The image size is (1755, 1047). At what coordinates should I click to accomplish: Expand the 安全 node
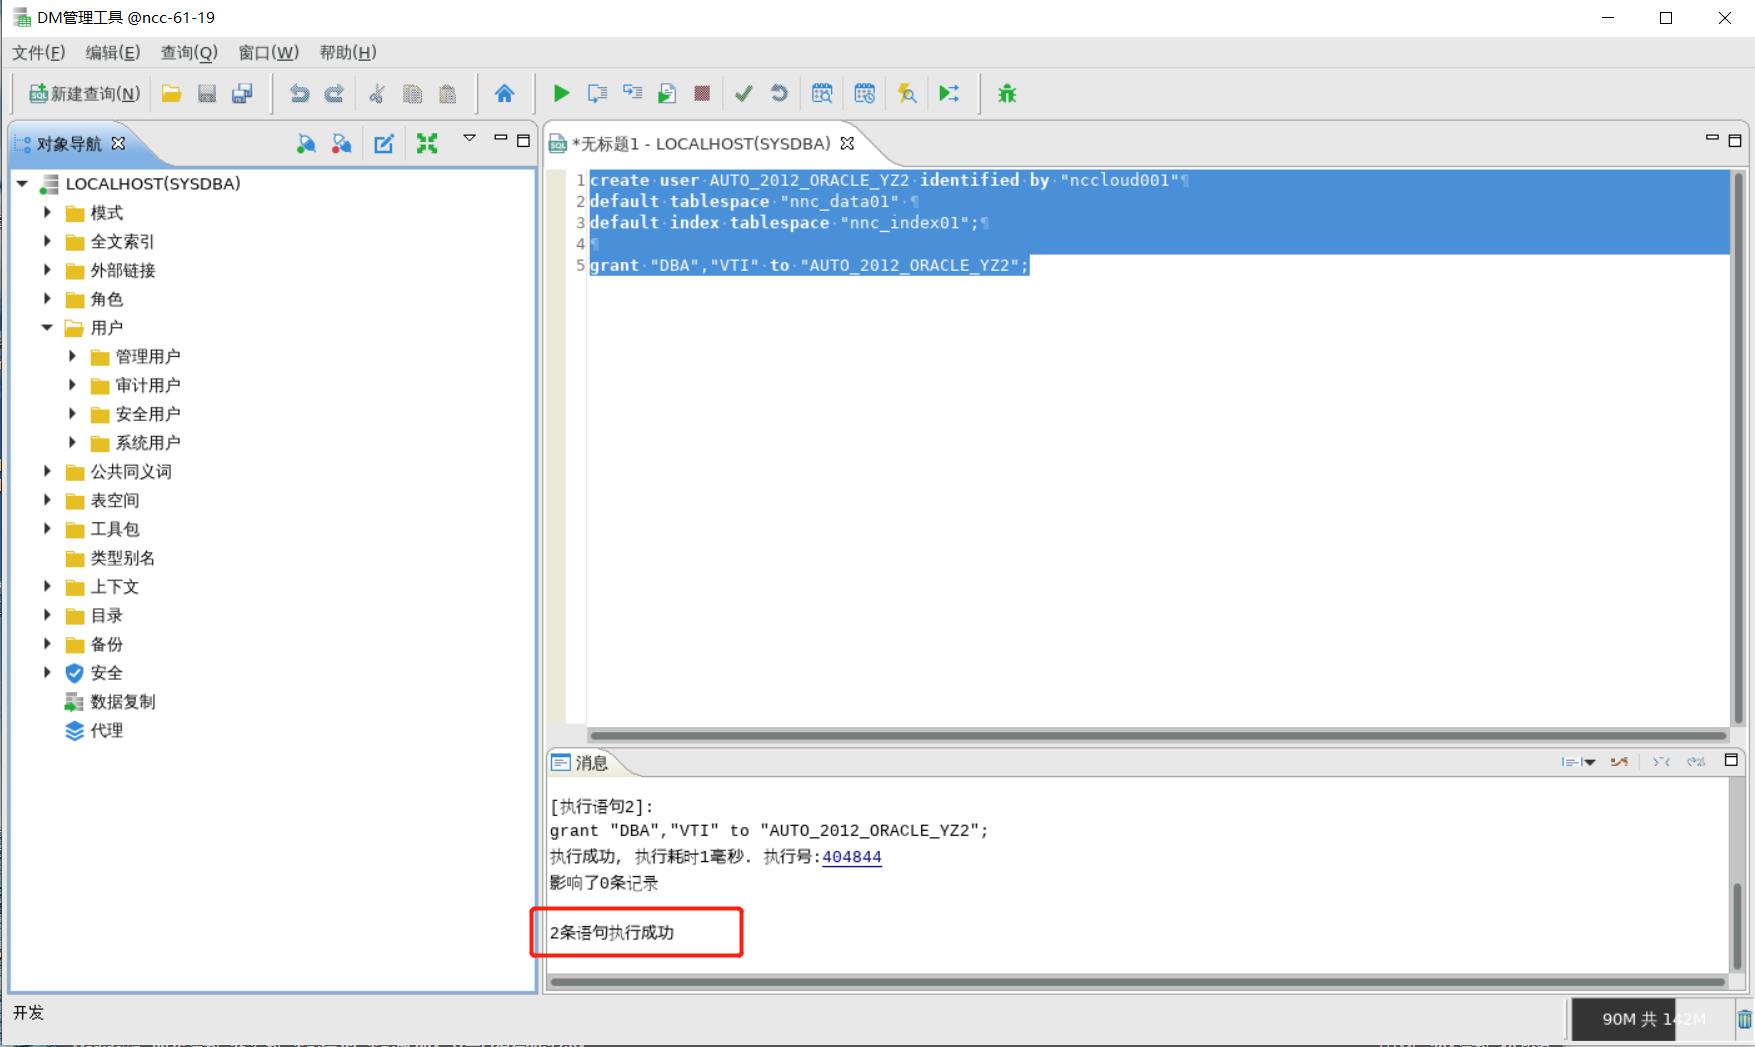47,673
